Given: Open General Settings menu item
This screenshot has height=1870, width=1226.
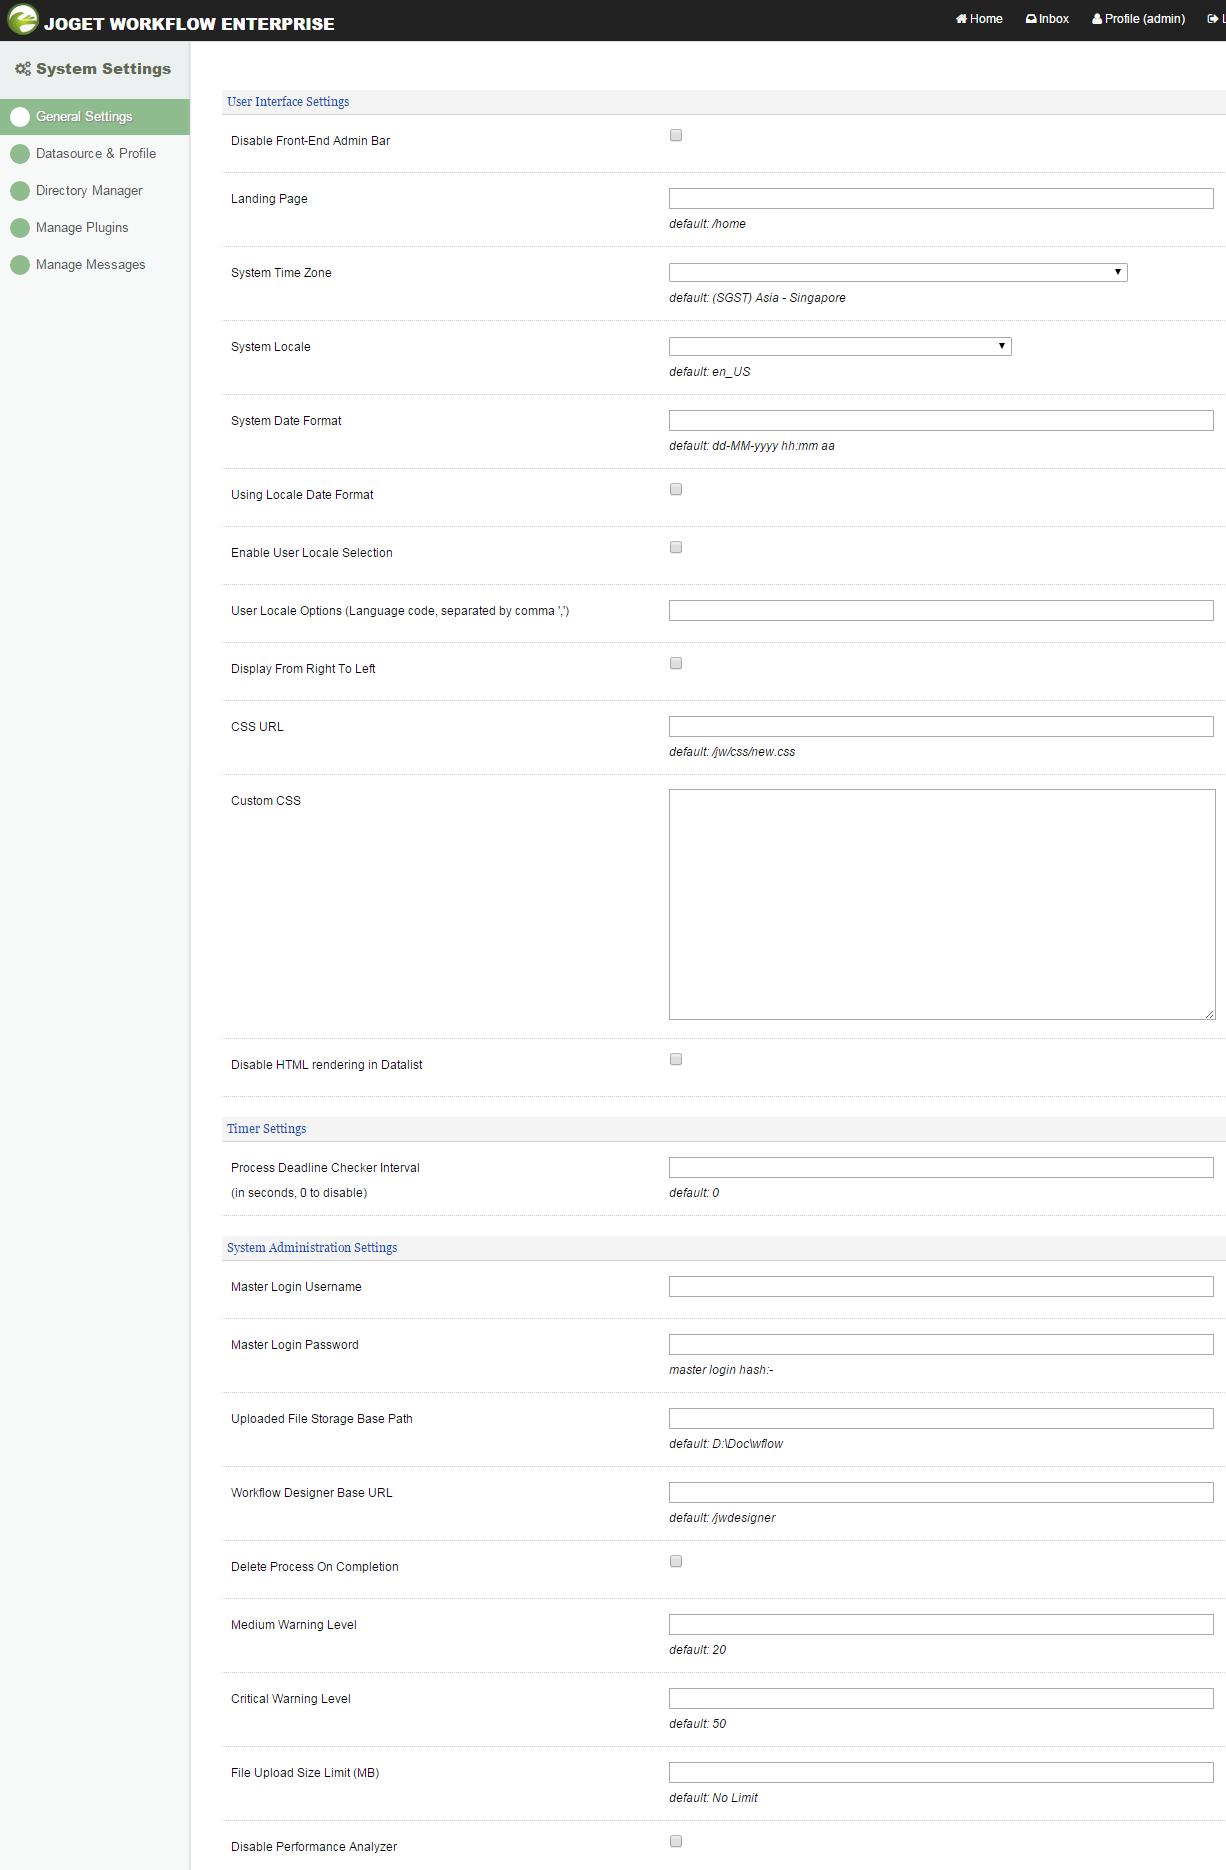Looking at the screenshot, I should pyautogui.click(x=84, y=117).
